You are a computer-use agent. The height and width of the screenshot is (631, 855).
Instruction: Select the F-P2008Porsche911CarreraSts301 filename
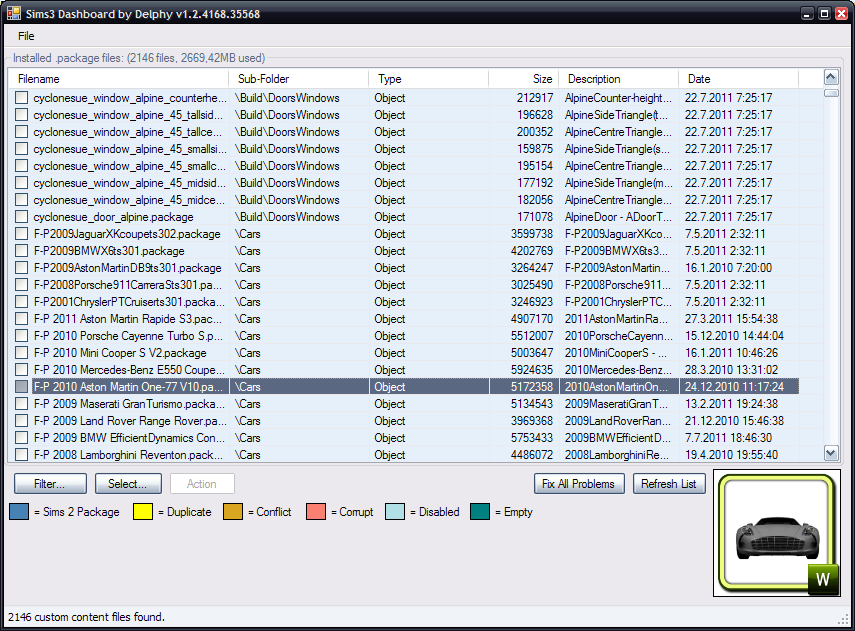(128, 285)
